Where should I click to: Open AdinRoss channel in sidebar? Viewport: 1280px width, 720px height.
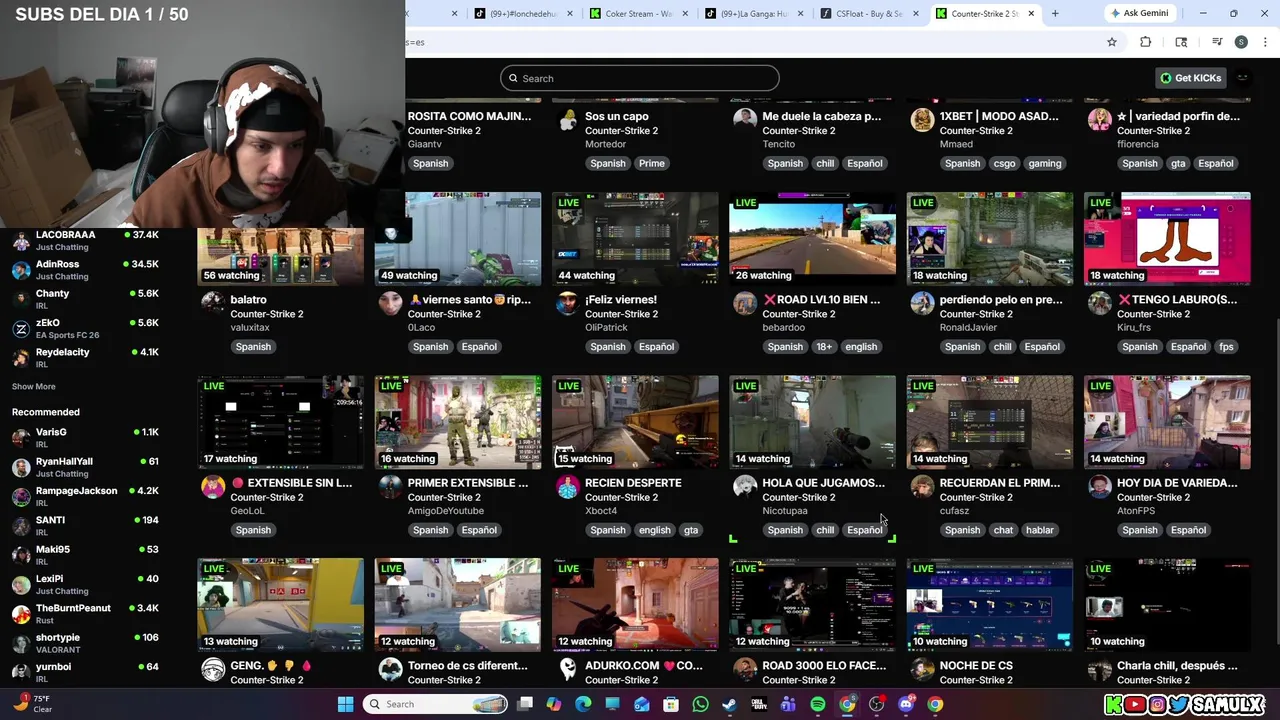(x=85, y=270)
